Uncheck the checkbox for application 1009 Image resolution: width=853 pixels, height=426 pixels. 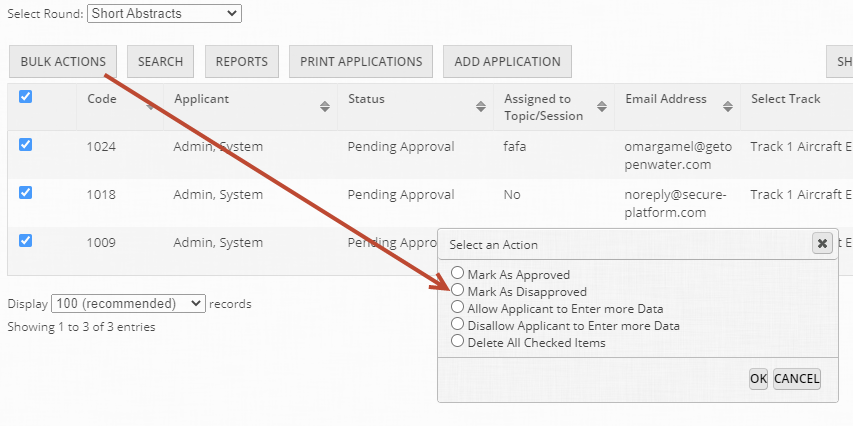26,241
